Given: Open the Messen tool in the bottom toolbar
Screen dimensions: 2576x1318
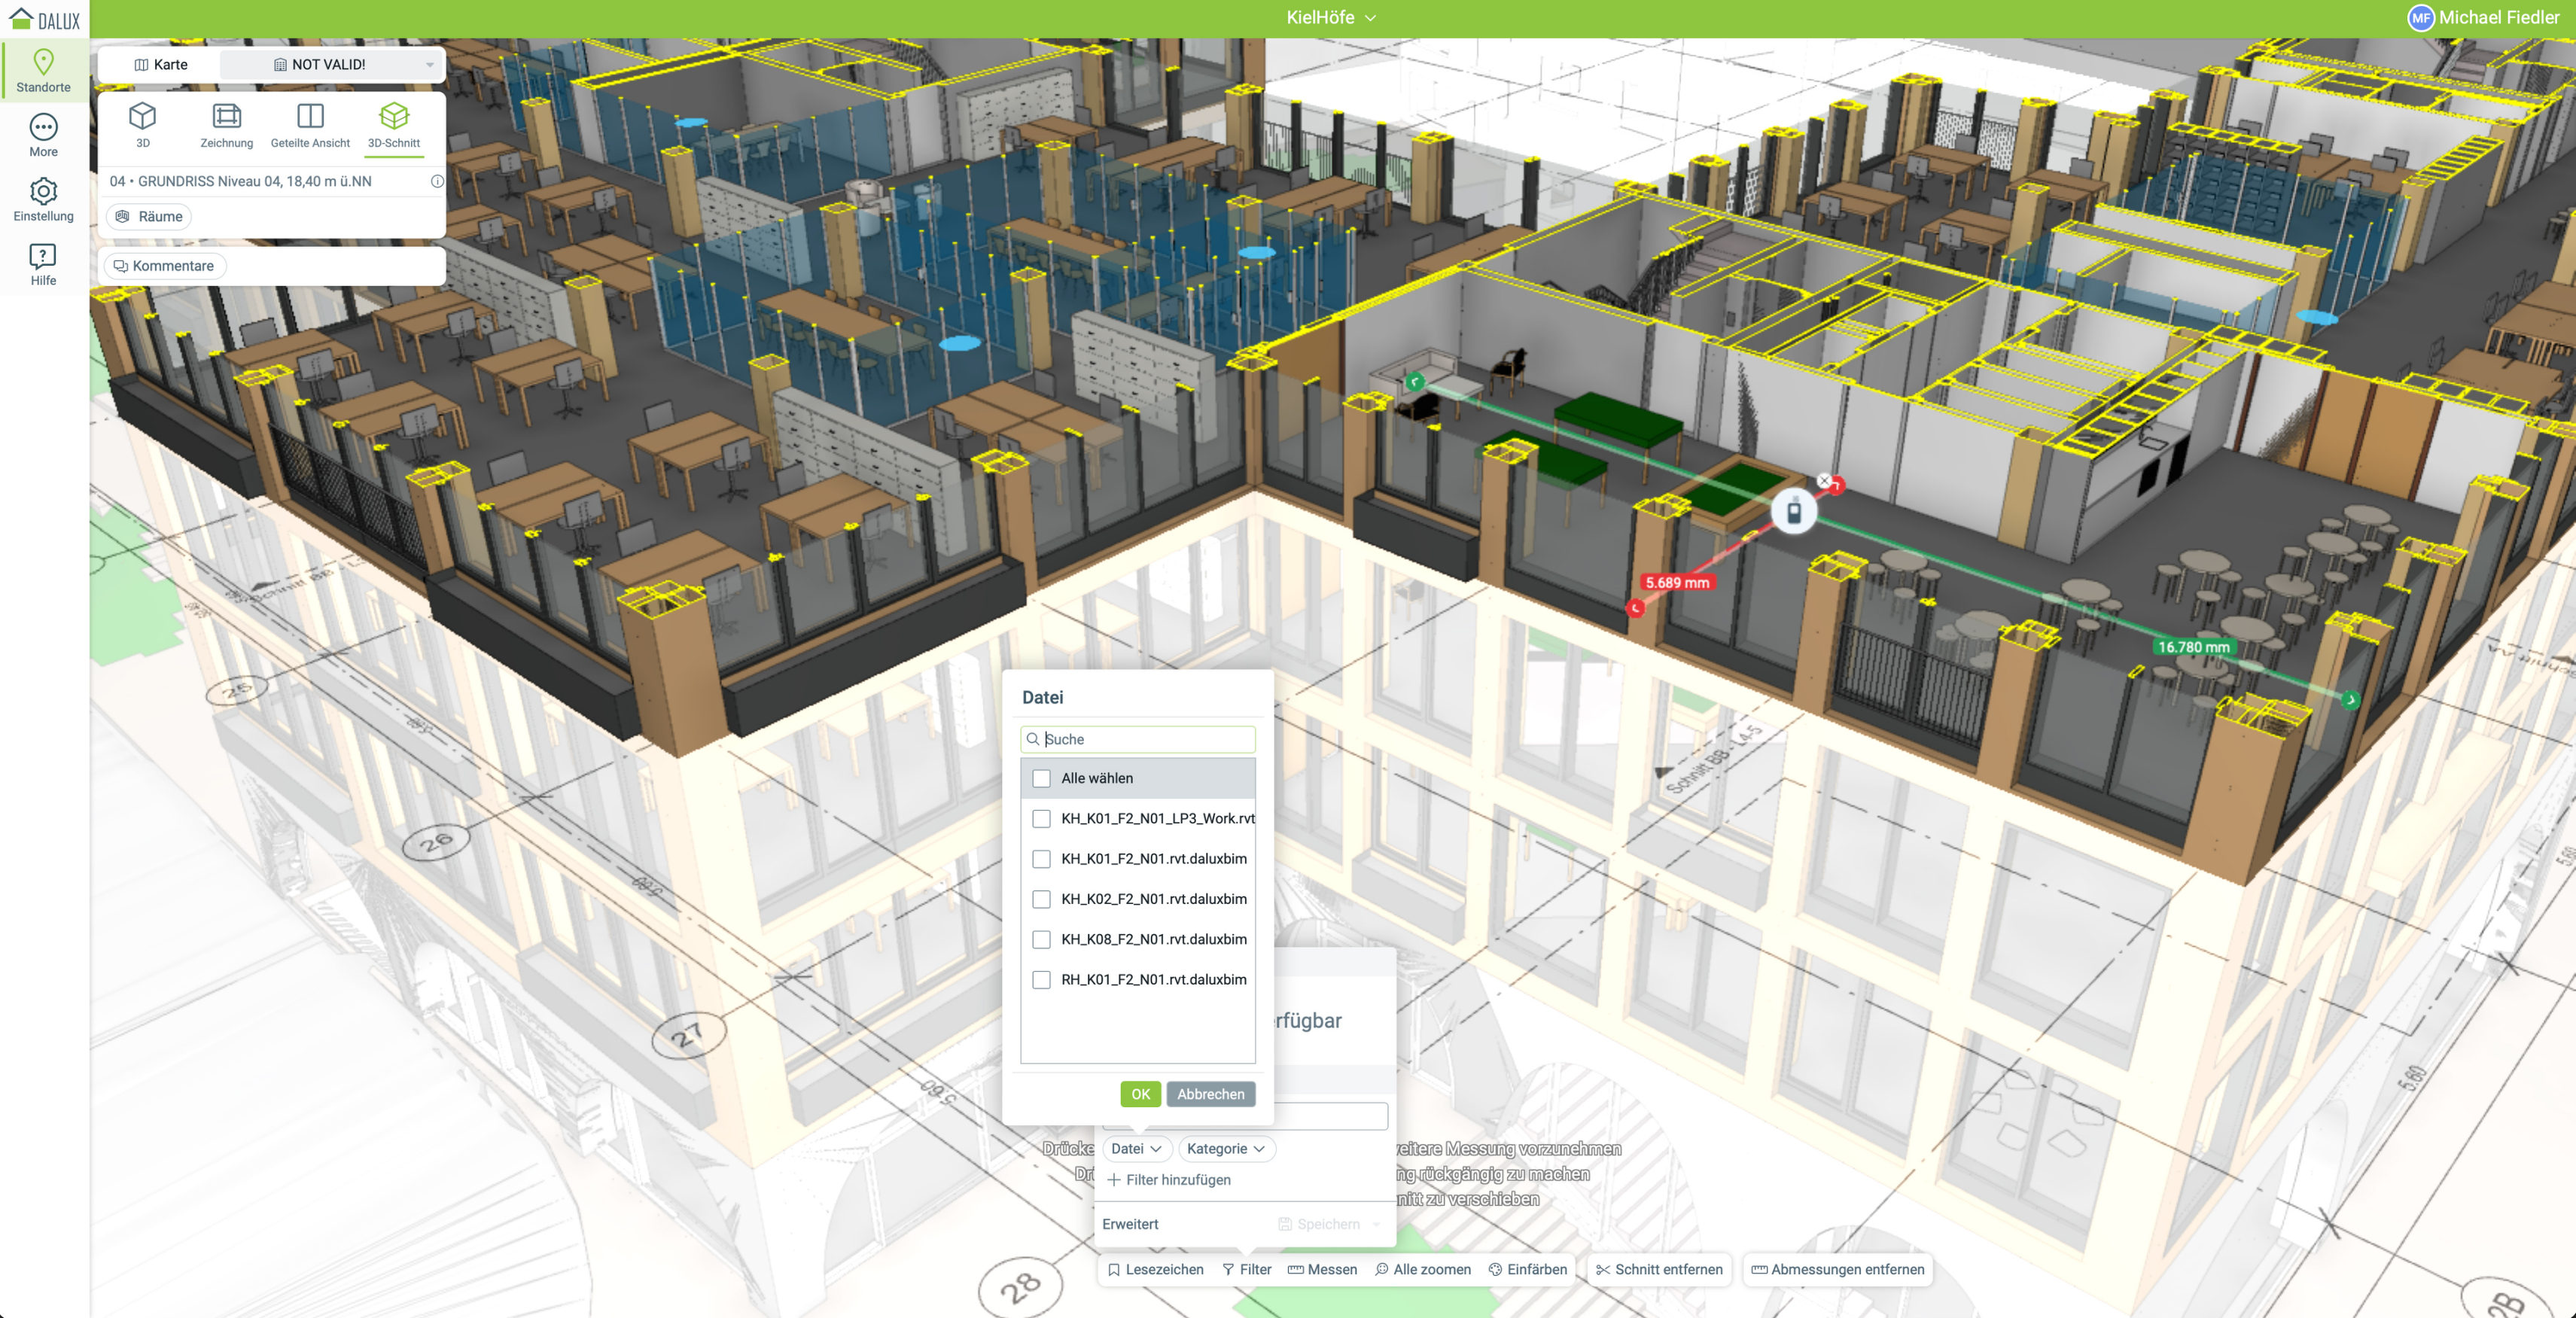Looking at the screenshot, I should 1322,1269.
